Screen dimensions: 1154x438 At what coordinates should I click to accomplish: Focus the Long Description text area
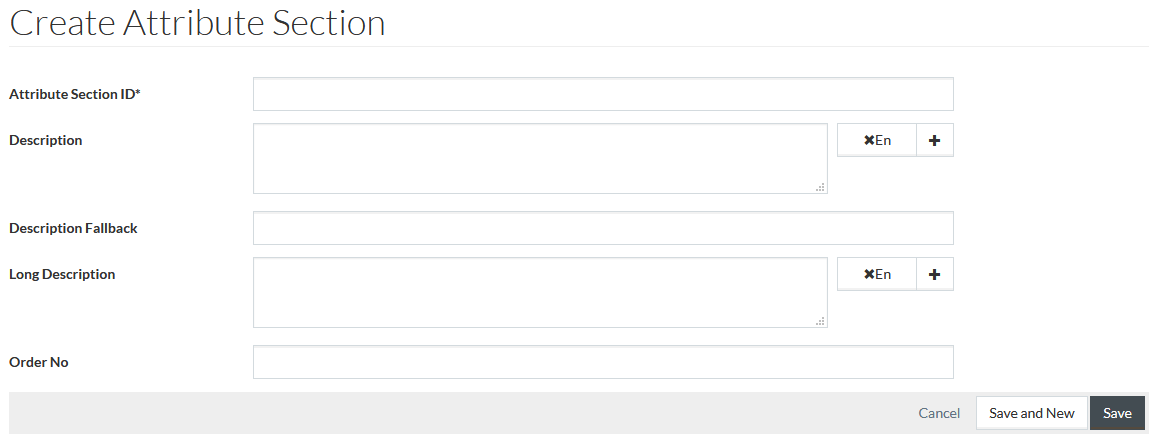coord(540,293)
